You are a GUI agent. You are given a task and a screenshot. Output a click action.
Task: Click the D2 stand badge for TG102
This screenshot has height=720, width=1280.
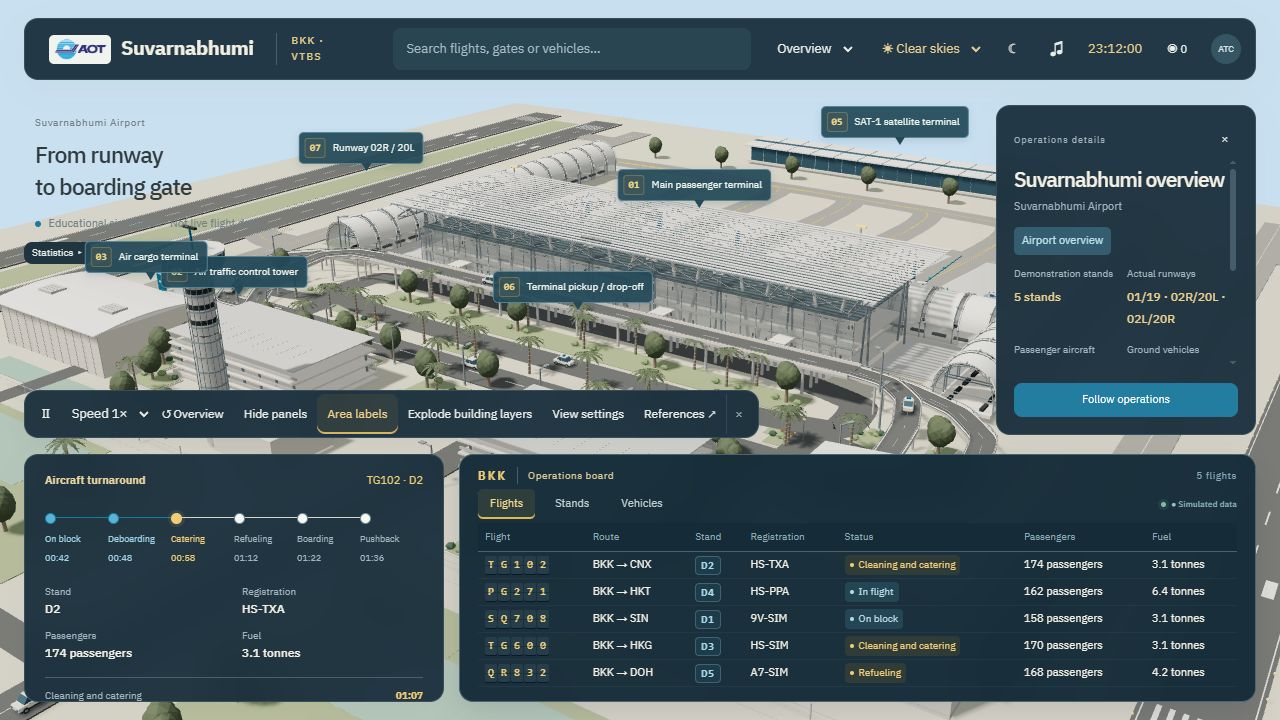707,565
